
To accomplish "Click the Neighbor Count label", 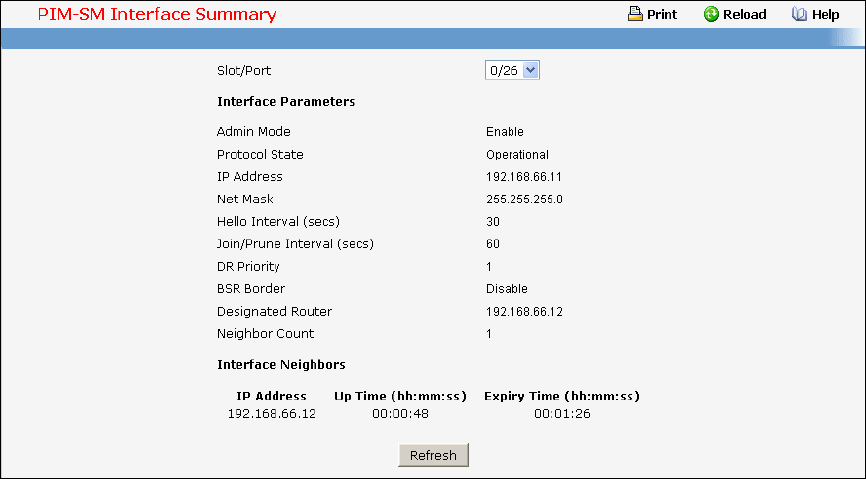I will pos(265,334).
